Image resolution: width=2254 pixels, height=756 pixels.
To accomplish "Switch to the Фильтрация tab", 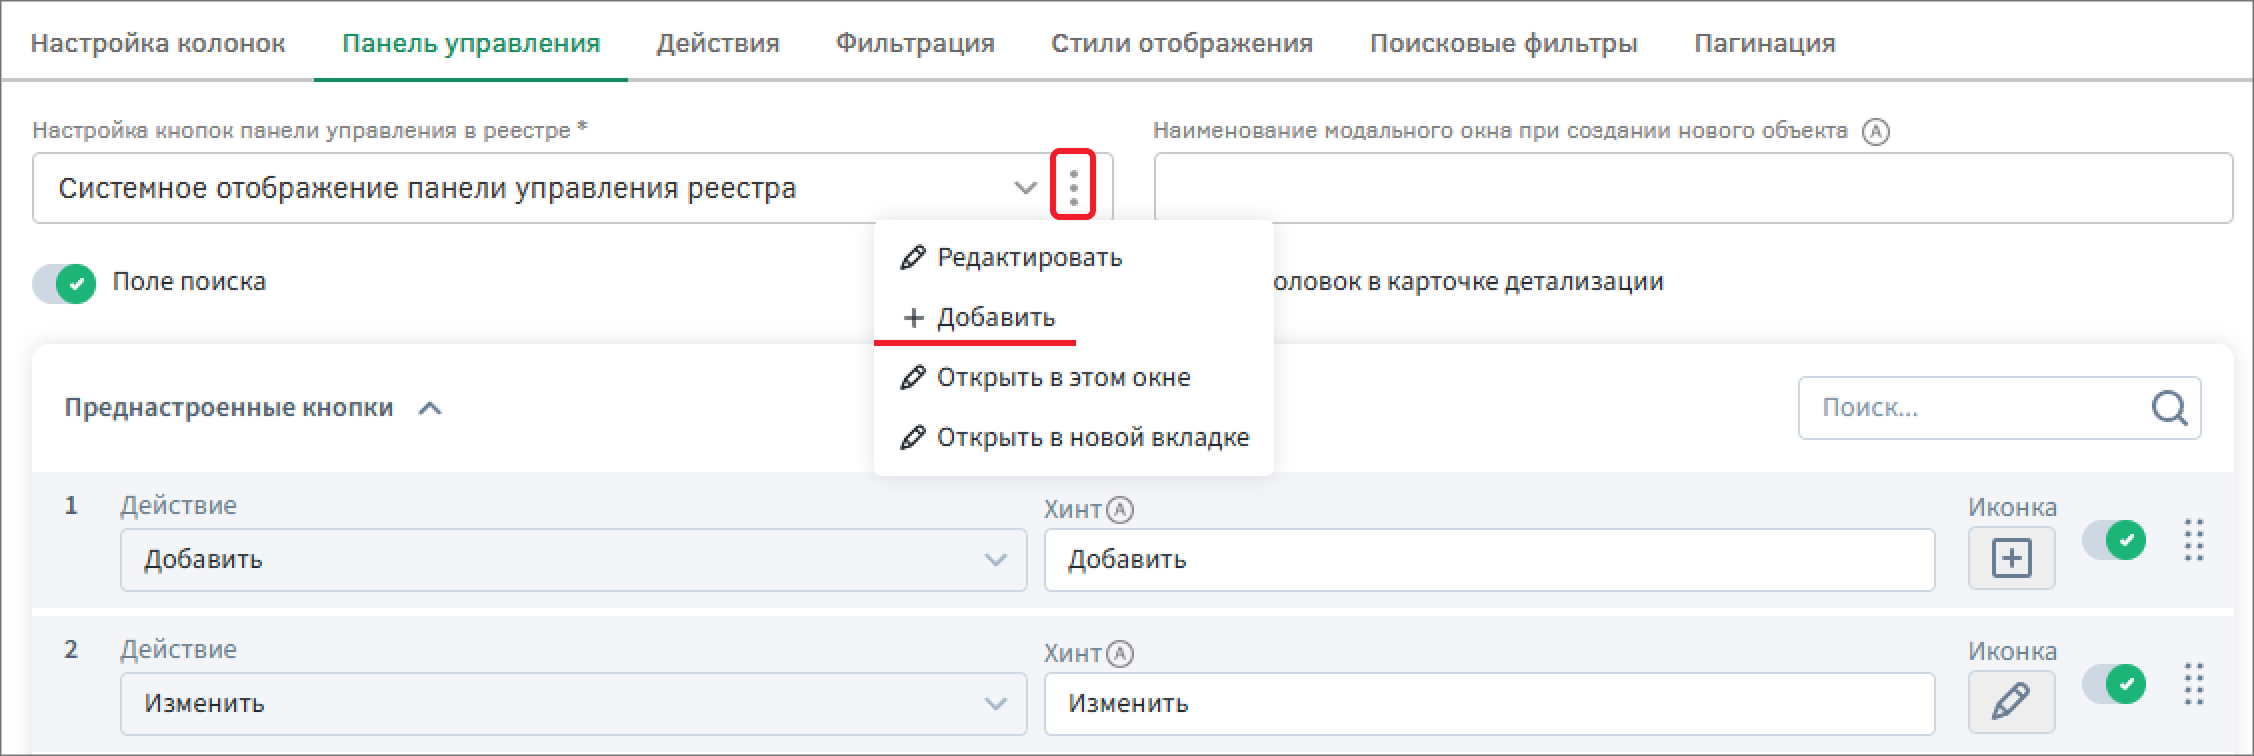I will click(x=914, y=43).
